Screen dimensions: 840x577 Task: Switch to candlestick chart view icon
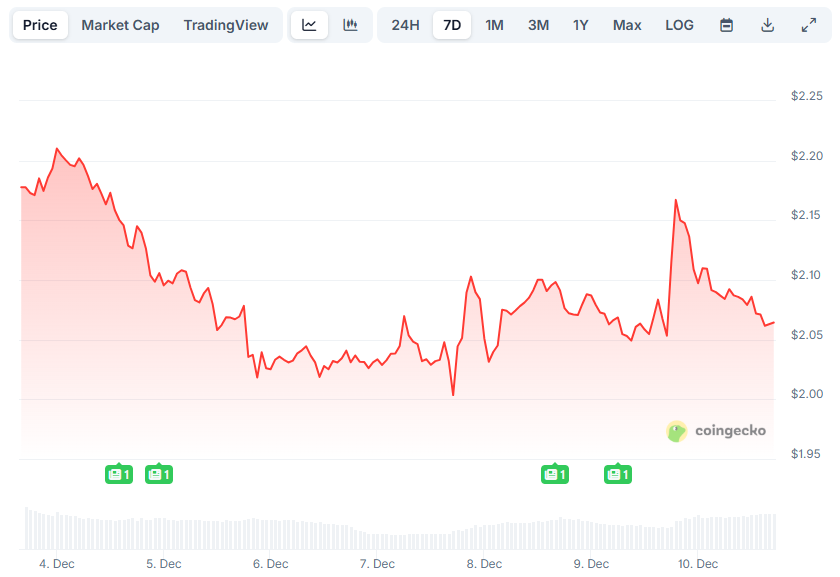(350, 24)
